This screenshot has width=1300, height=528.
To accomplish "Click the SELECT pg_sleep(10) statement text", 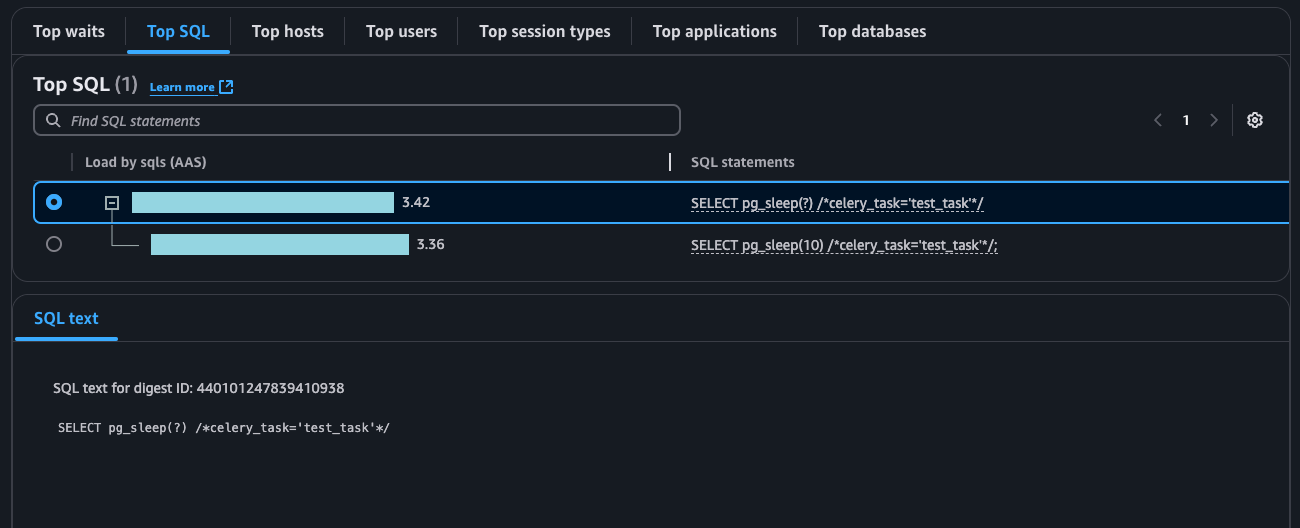I will [x=844, y=245].
